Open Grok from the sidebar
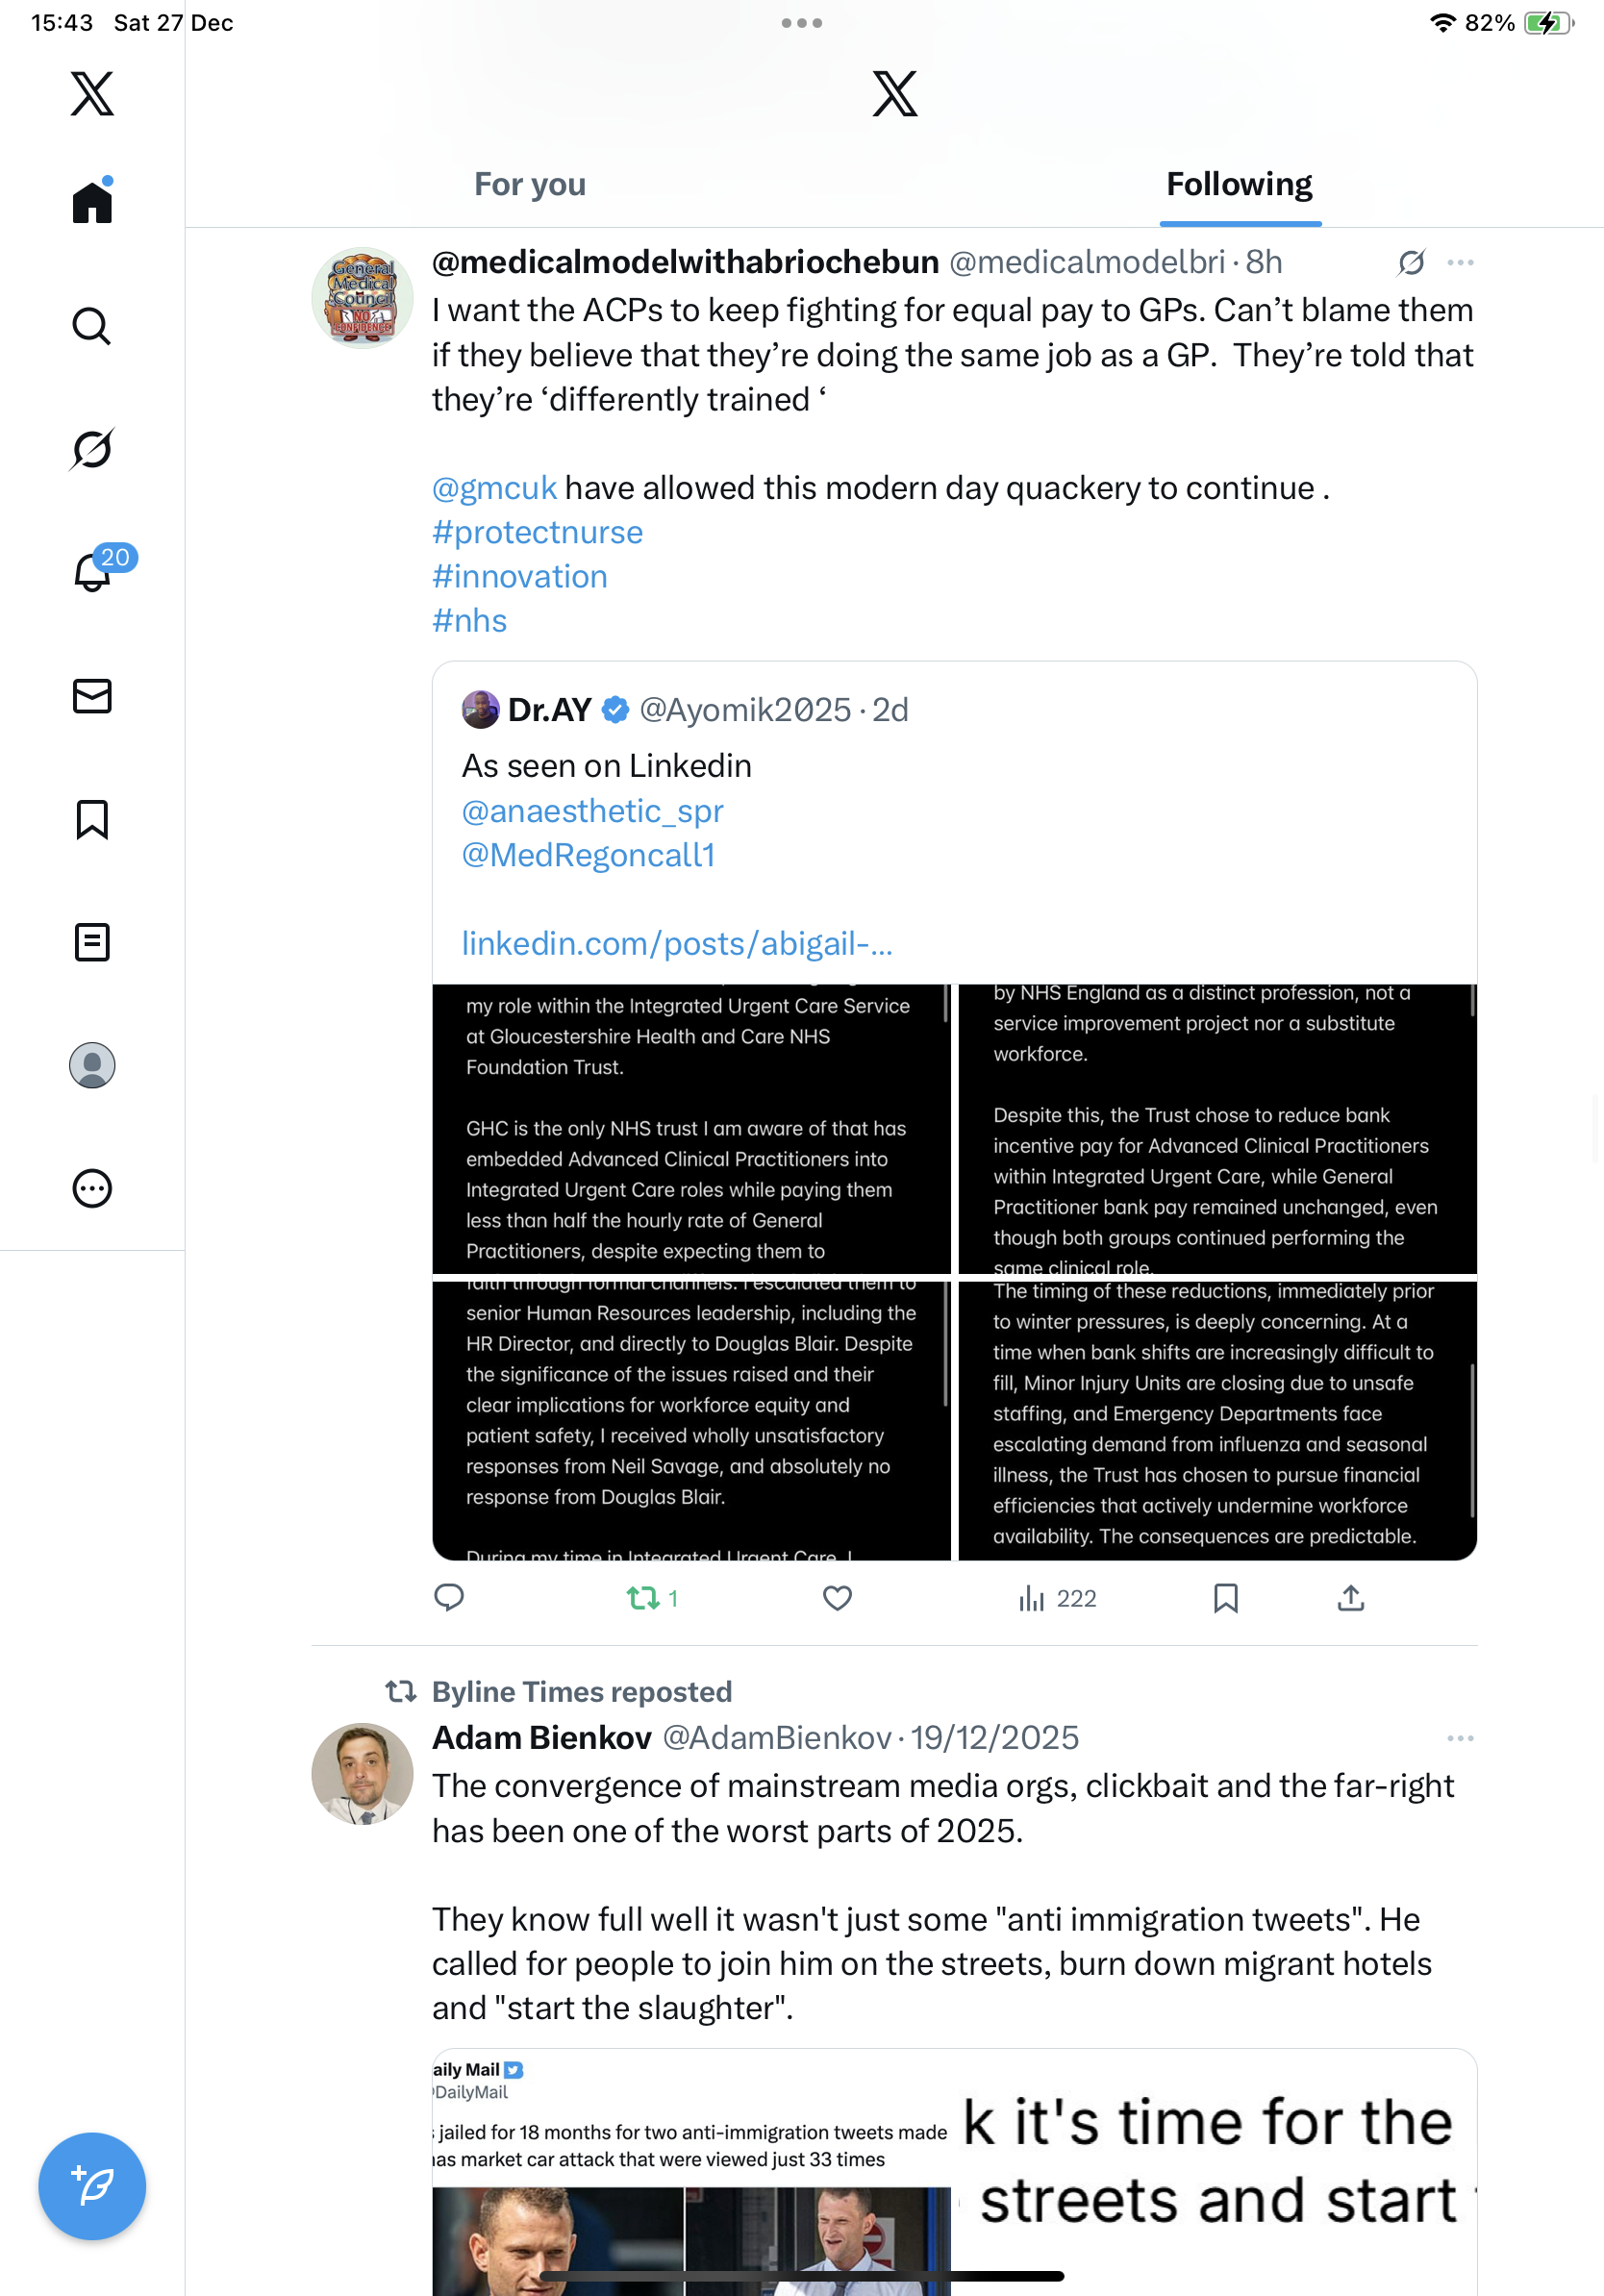The image size is (1604, 2296). pos(92,449)
